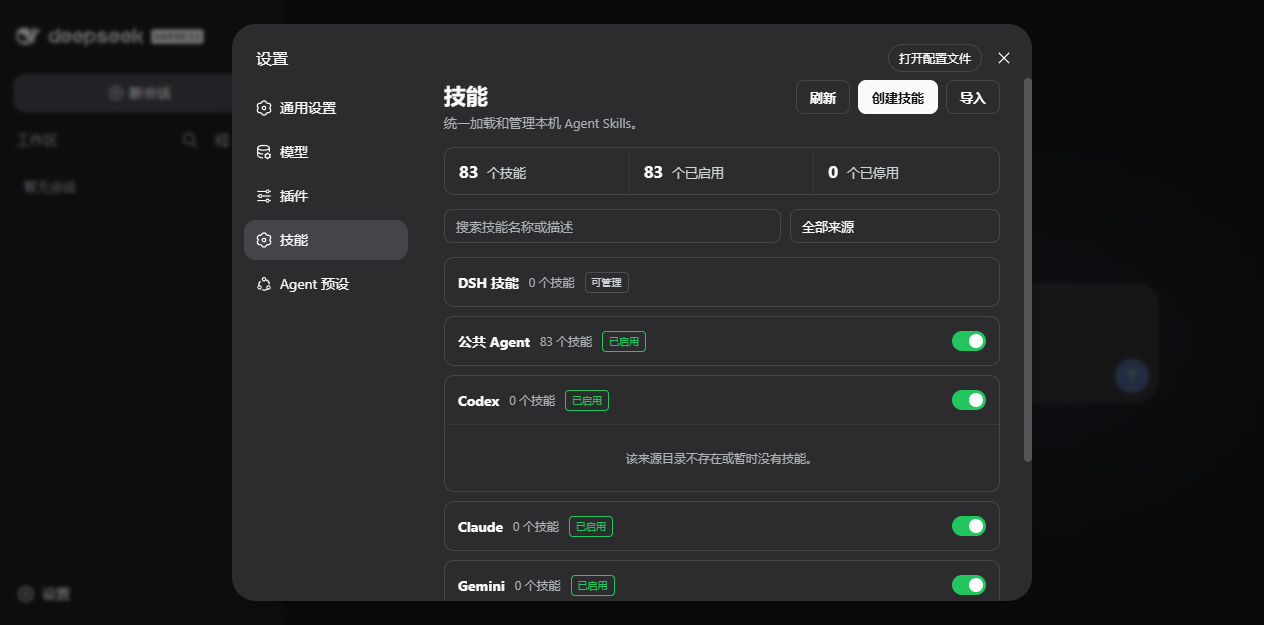1264x625 pixels.
Task: Open the 全部来源 source filter dropdown
Action: point(895,226)
